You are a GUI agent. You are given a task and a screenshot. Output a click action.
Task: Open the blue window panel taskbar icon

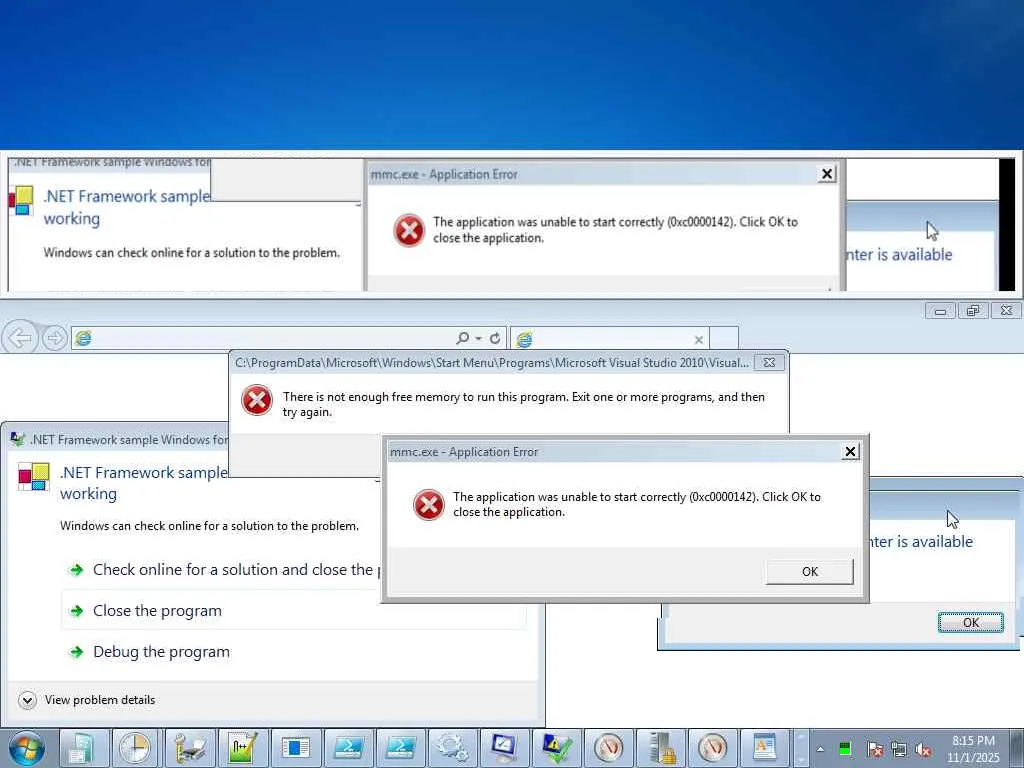(x=296, y=748)
